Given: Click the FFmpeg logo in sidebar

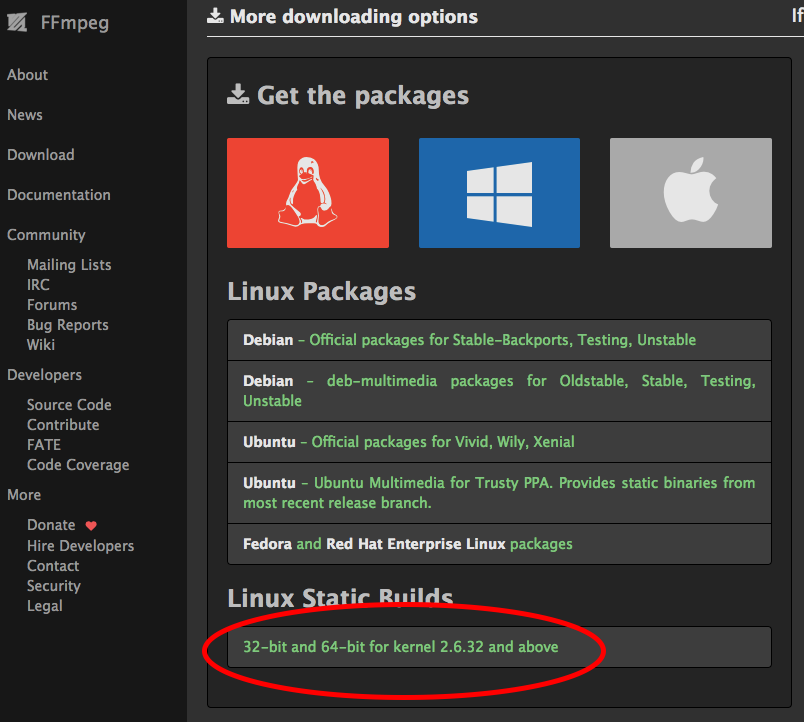Looking at the screenshot, I should coord(17,22).
